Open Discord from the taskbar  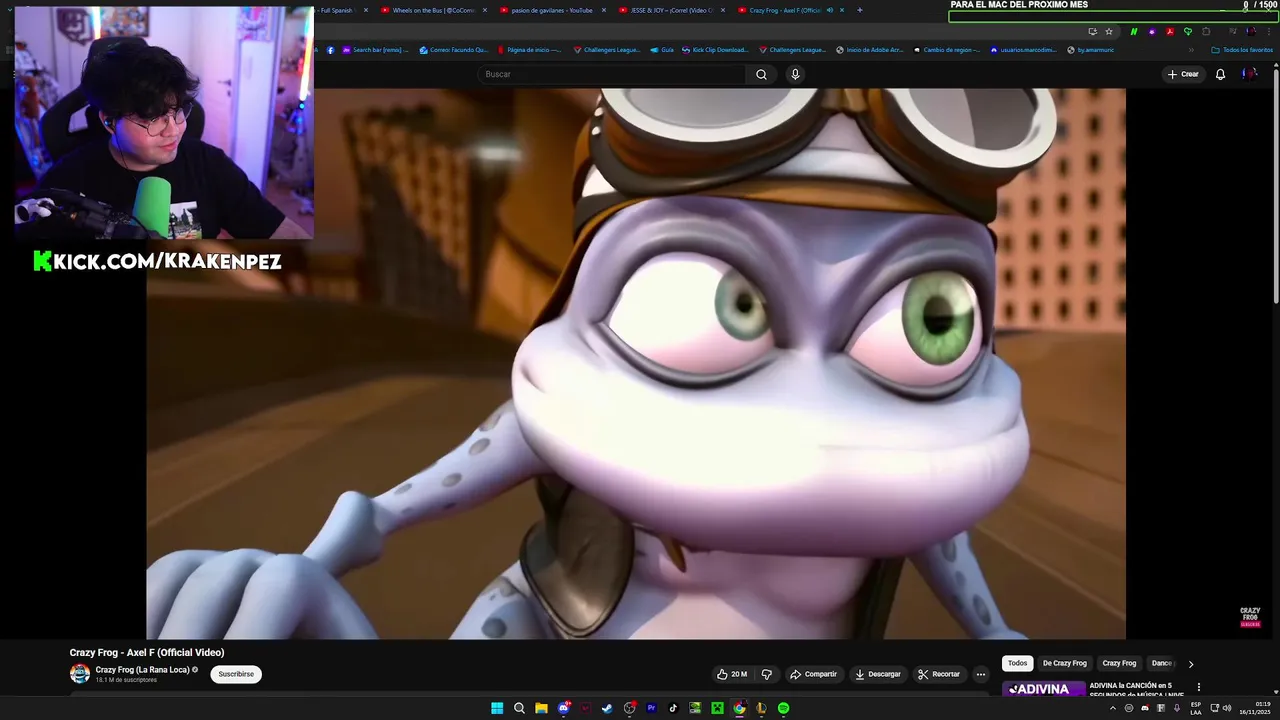[x=564, y=708]
